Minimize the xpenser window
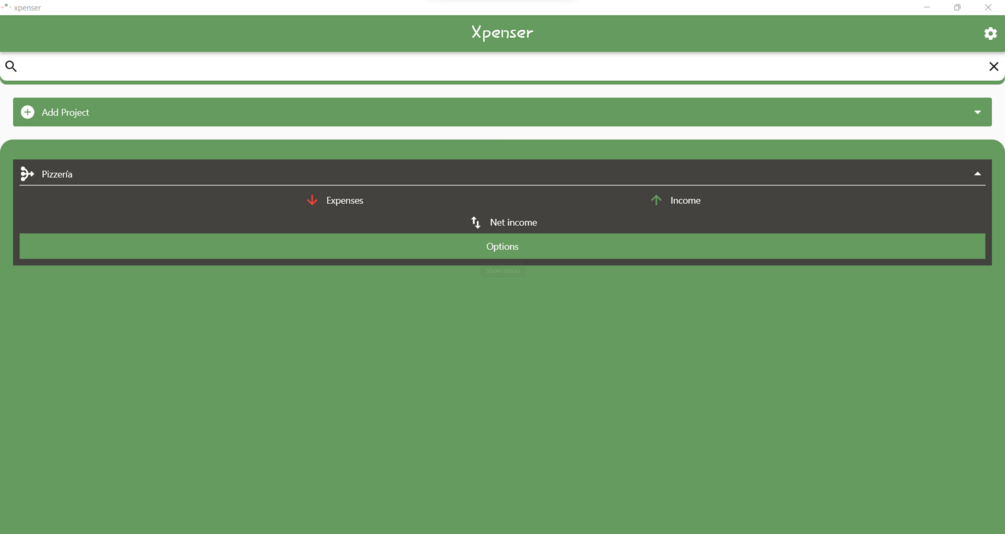Screen dimensions: 1005x534 (927, 7)
